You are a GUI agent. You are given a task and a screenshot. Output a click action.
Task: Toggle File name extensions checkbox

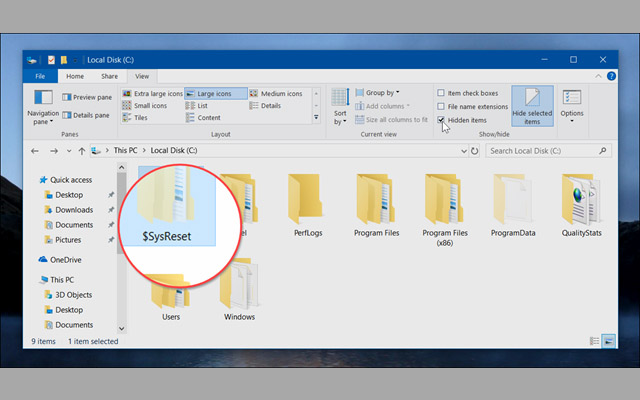click(442, 106)
